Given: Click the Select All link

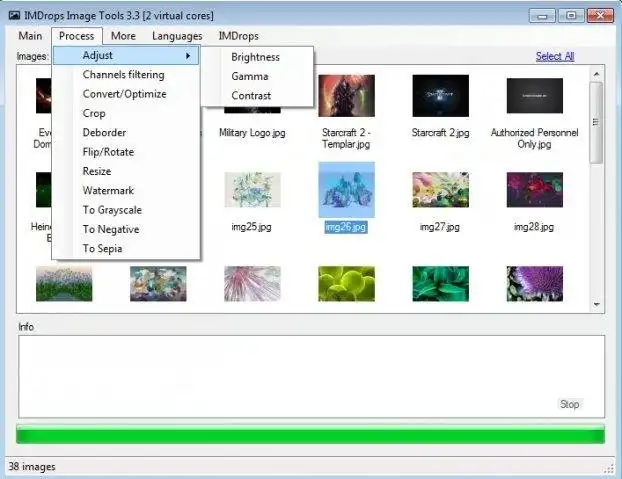Looking at the screenshot, I should pos(555,56).
